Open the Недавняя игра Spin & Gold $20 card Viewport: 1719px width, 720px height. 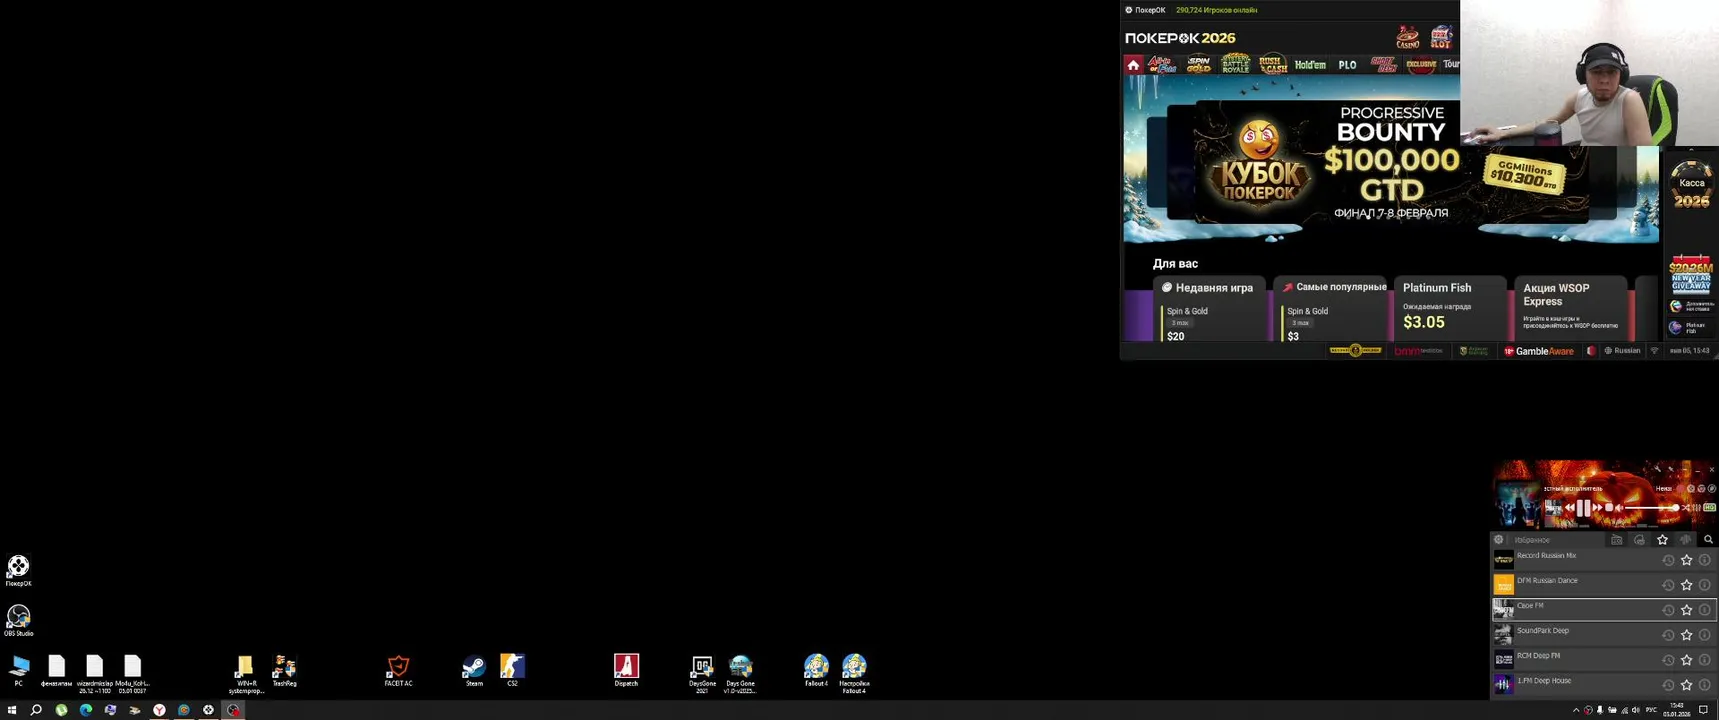click(x=1209, y=310)
